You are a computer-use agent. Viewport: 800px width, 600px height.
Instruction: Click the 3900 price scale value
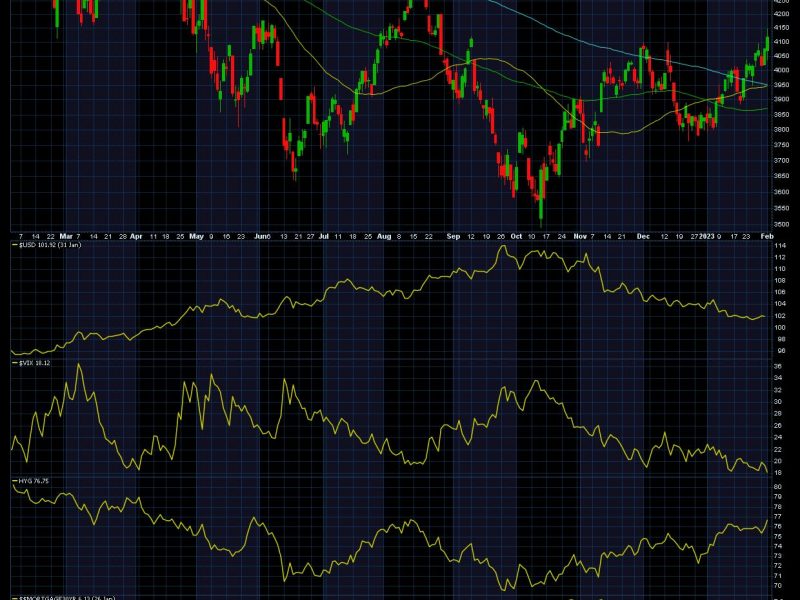pos(781,100)
